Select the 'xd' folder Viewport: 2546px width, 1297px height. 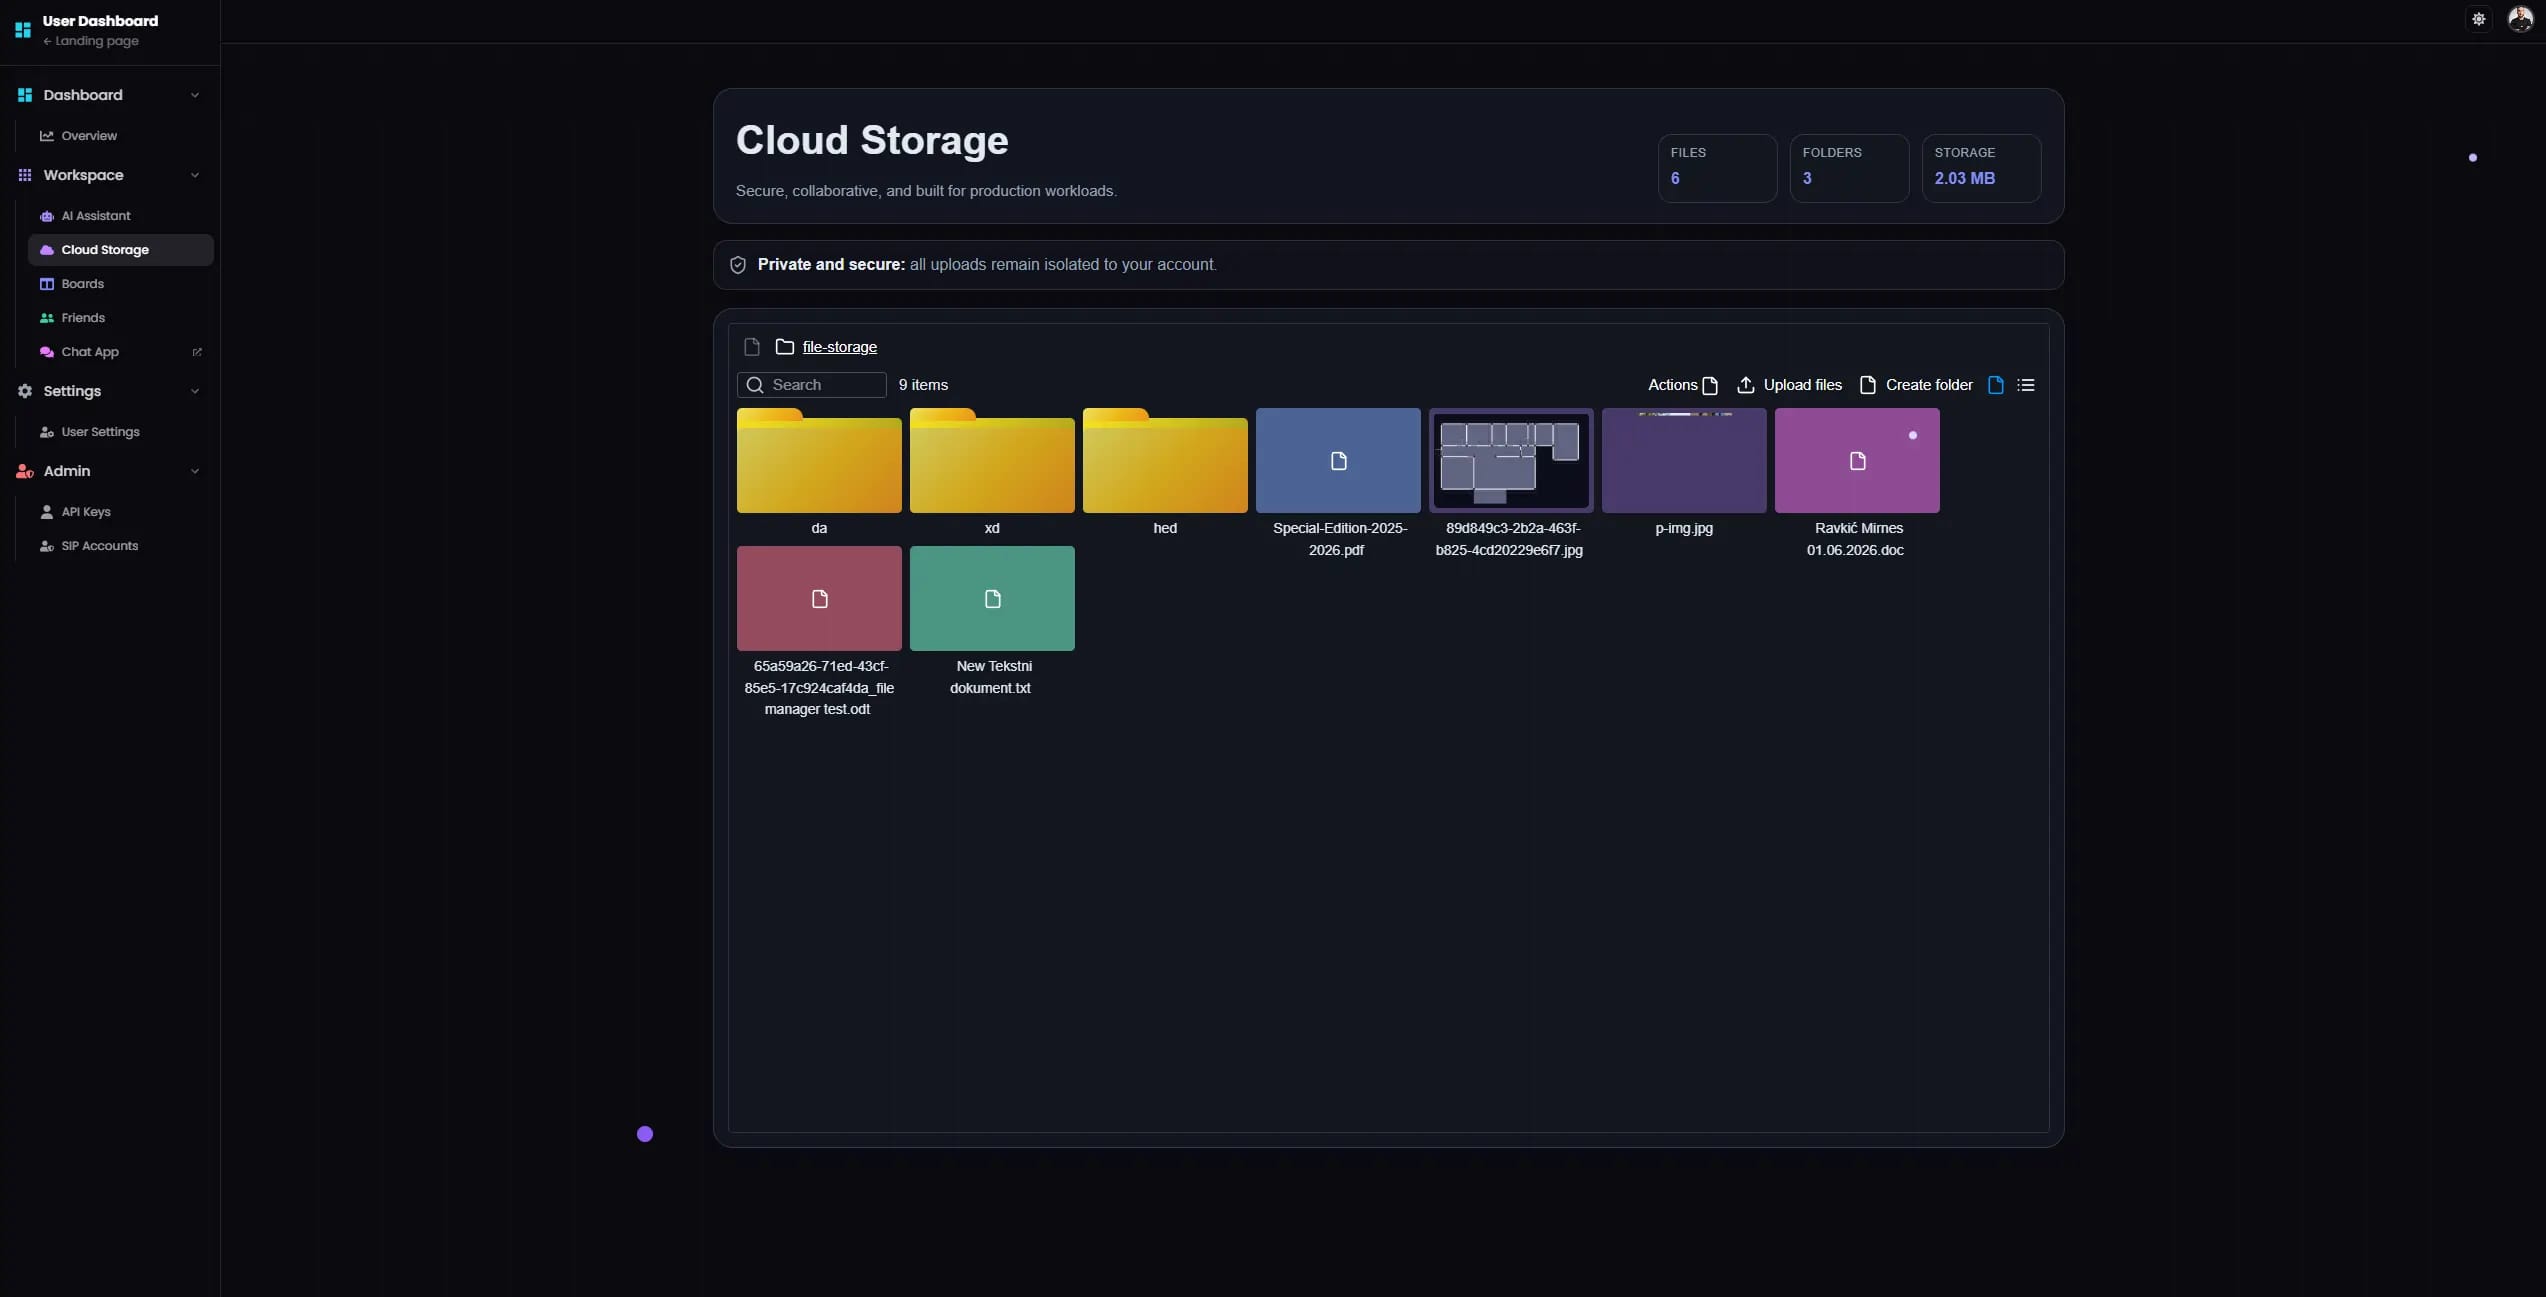(992, 461)
